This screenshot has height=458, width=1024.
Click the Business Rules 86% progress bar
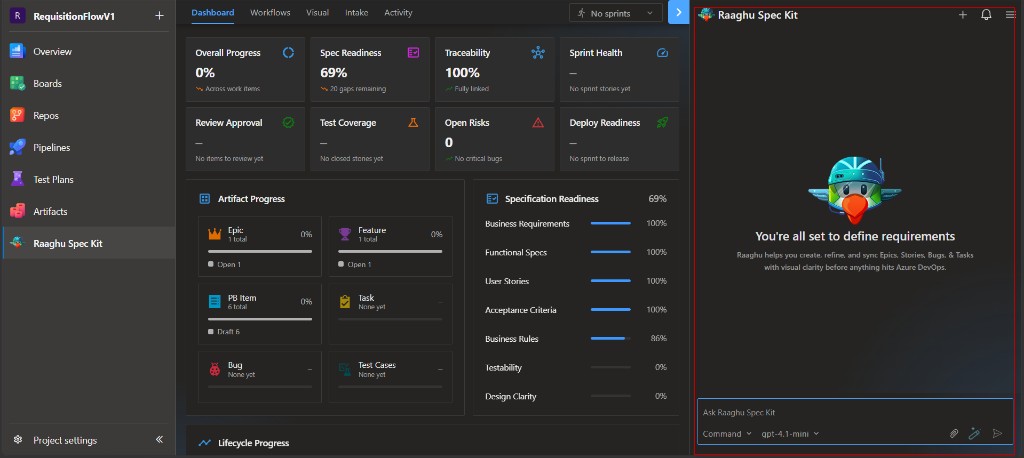(x=611, y=338)
